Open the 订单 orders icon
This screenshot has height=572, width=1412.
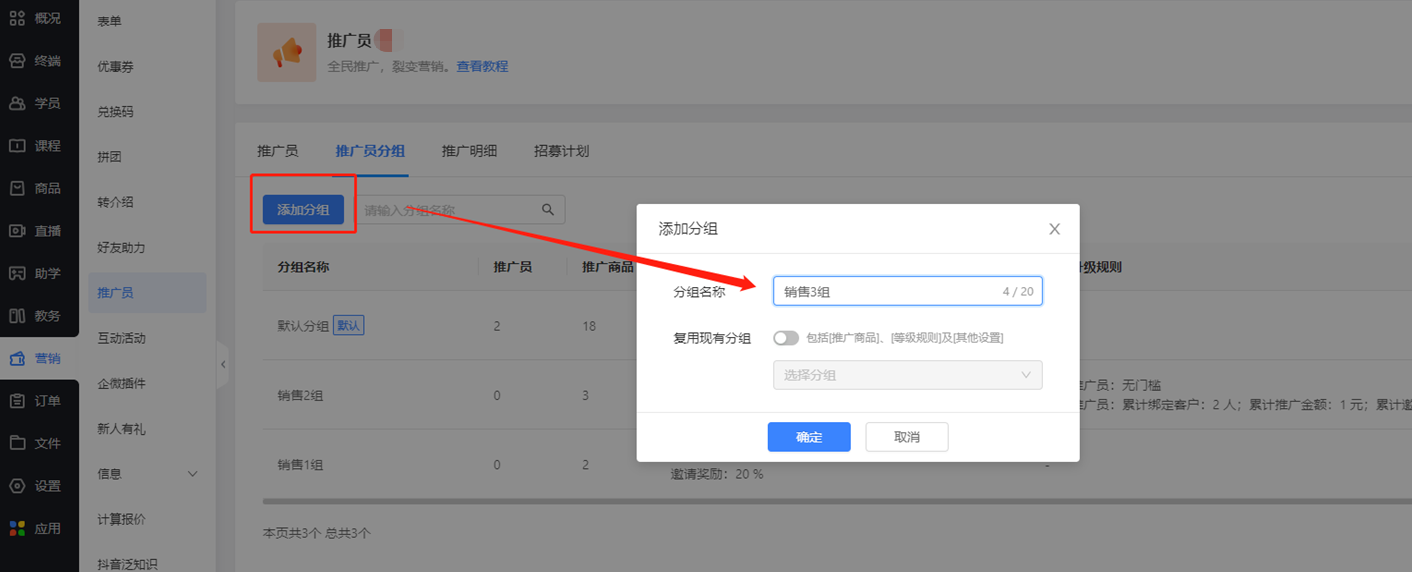tap(17, 401)
